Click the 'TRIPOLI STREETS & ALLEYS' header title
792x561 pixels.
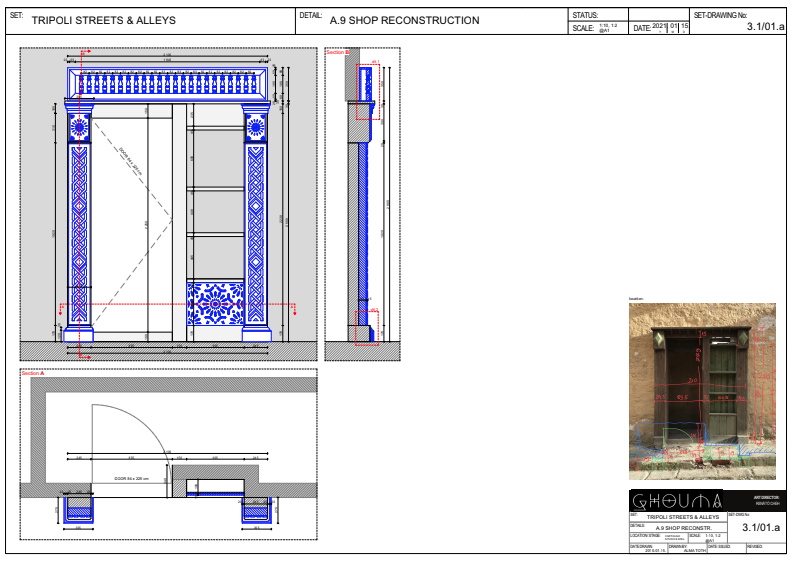coord(104,20)
